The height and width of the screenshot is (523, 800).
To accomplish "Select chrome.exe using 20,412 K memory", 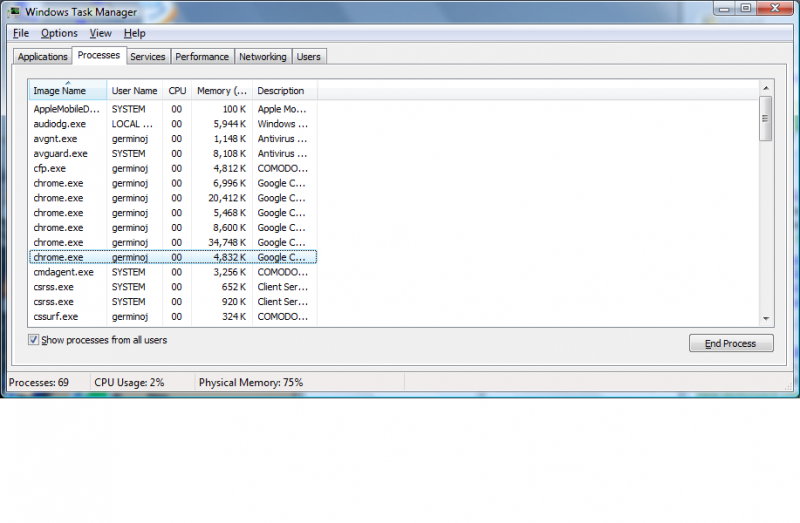I will [x=173, y=198].
